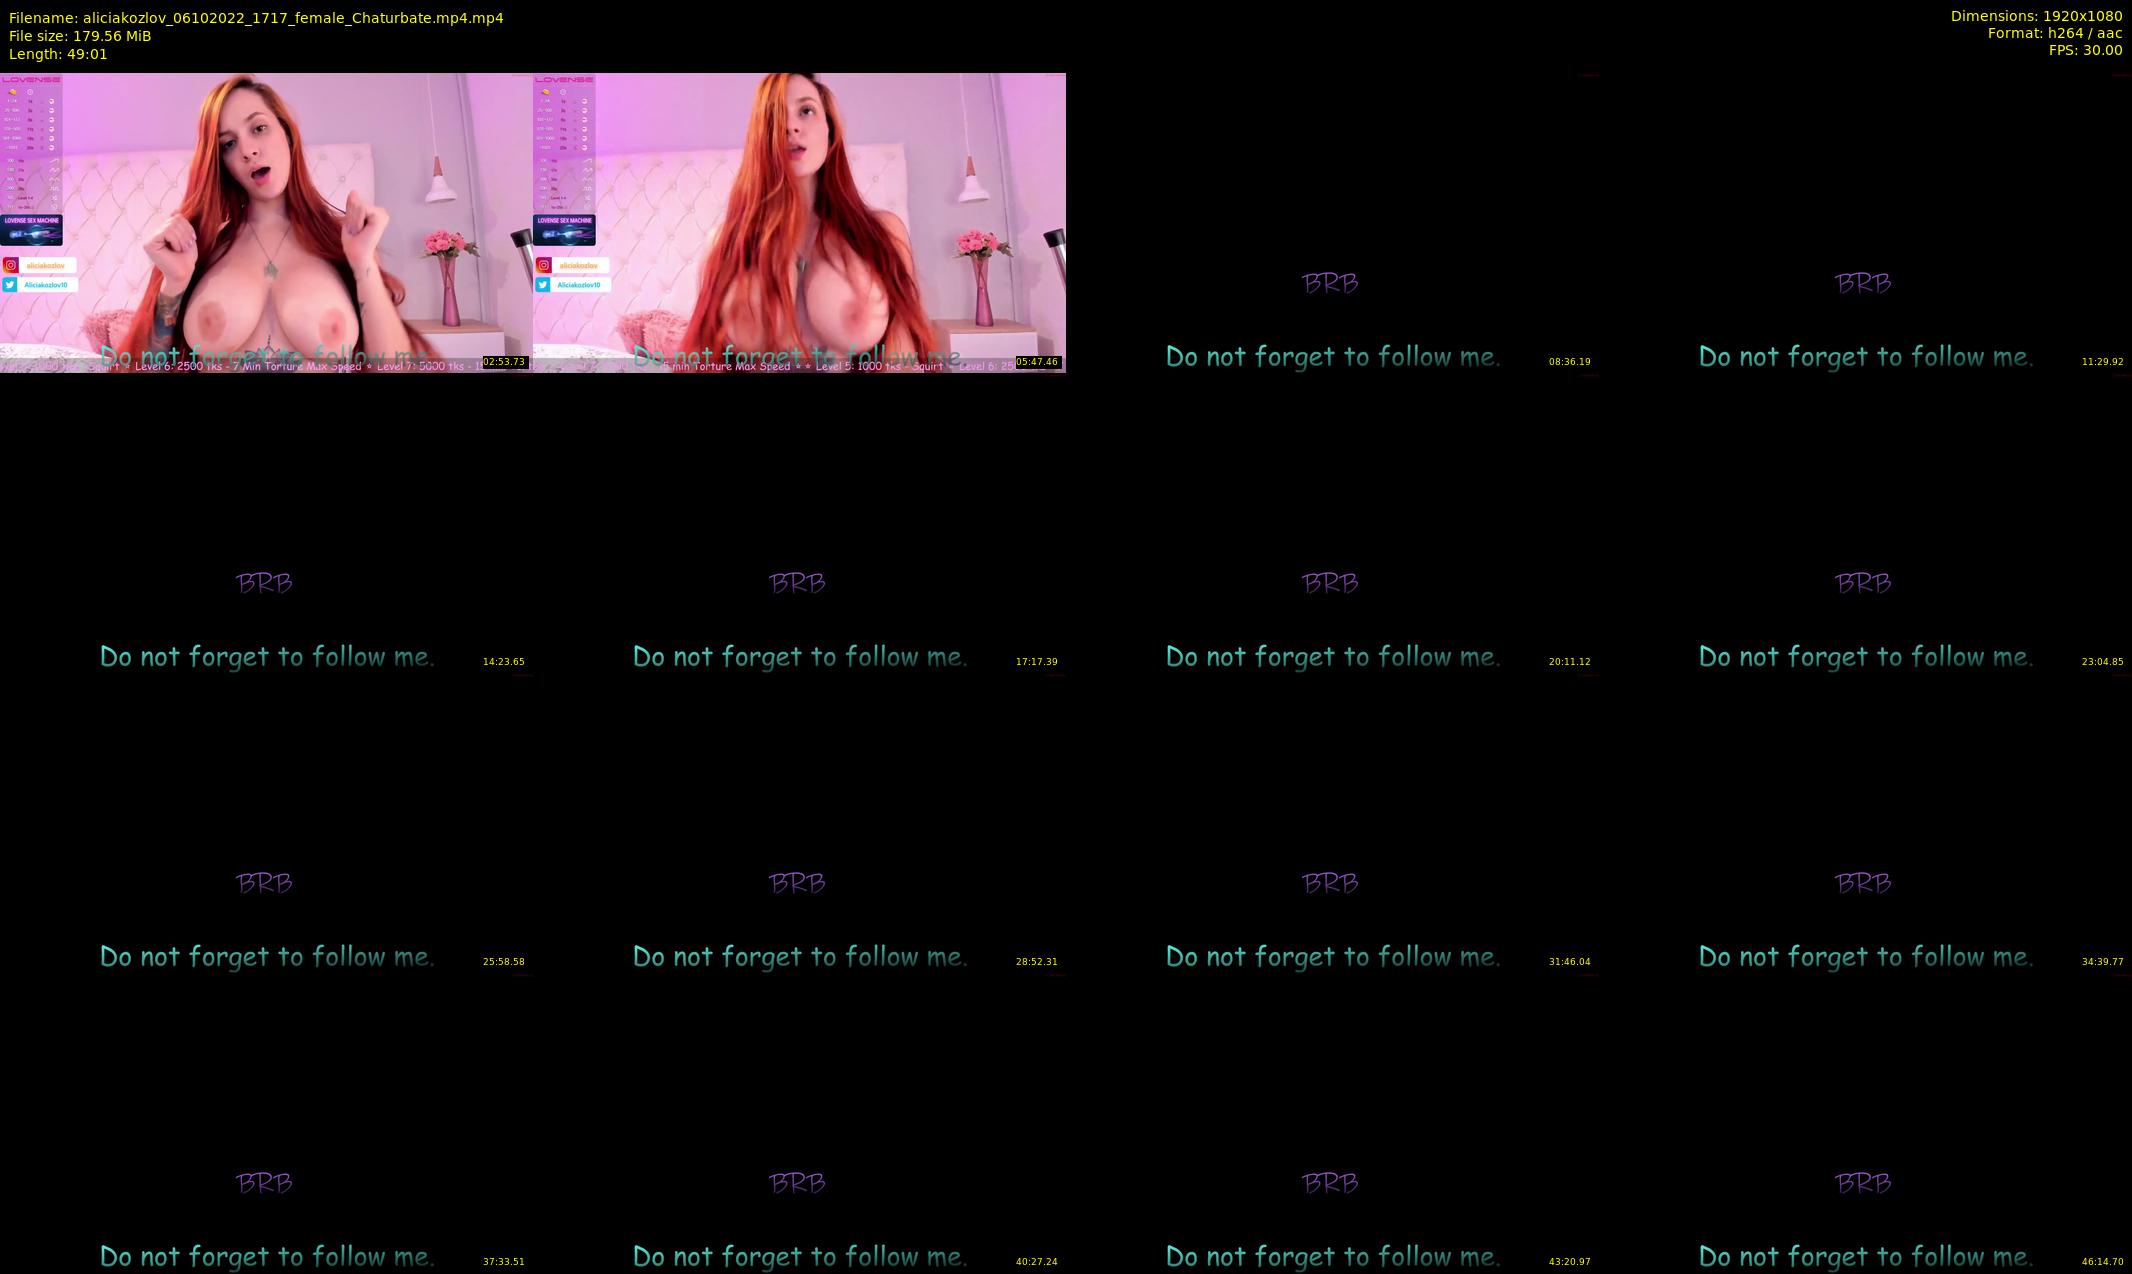This screenshot has height=1274, width=2132.
Task: Click 'Do not forget to follow me.' in 34:39.77 frame
Action: 1866,957
